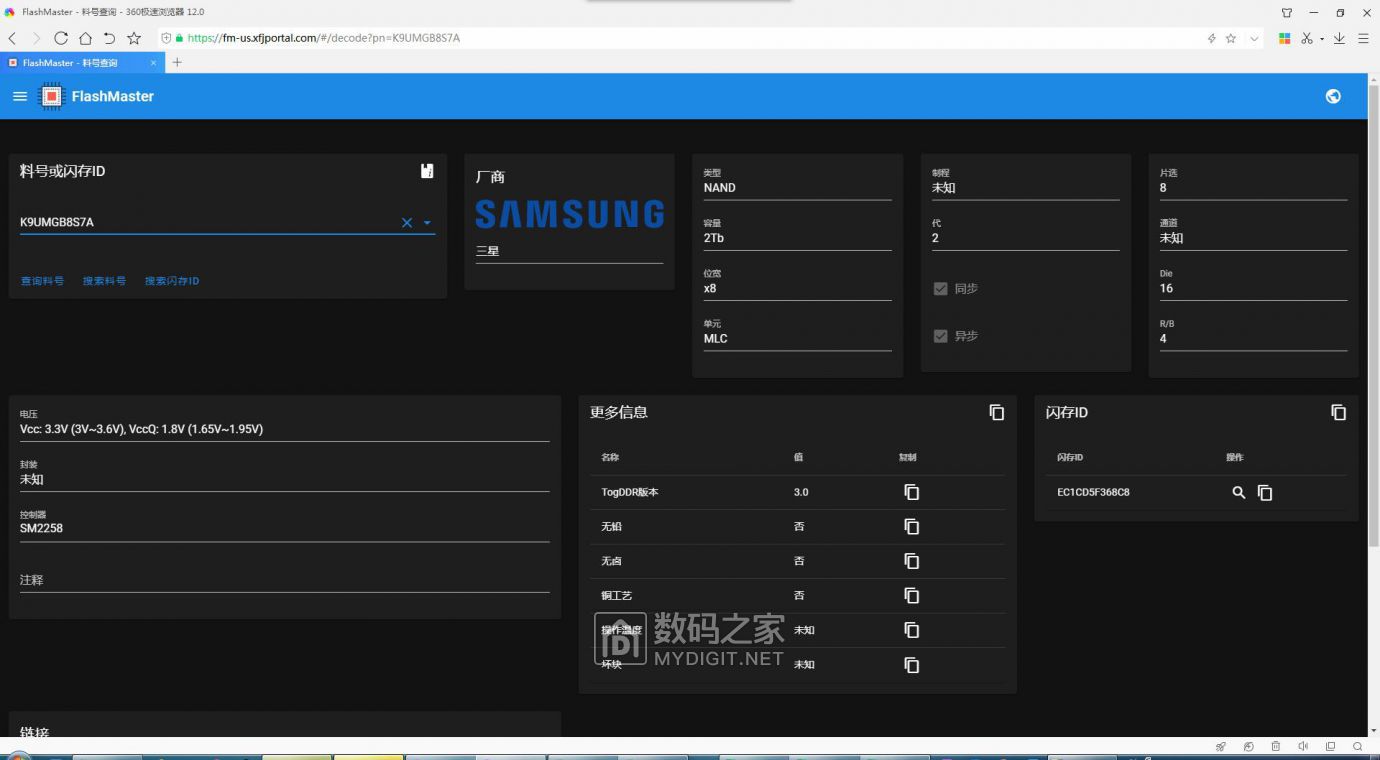Select the SM2258 controller value
The width and height of the screenshot is (1380, 760).
point(41,528)
